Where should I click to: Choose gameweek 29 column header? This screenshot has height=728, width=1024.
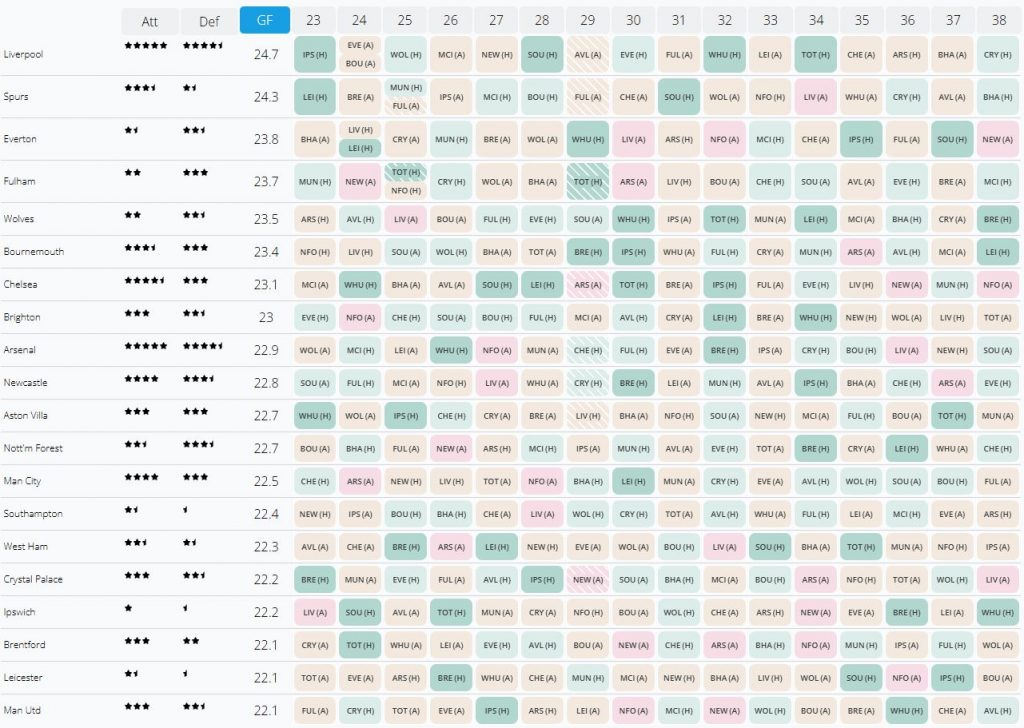tap(587, 21)
